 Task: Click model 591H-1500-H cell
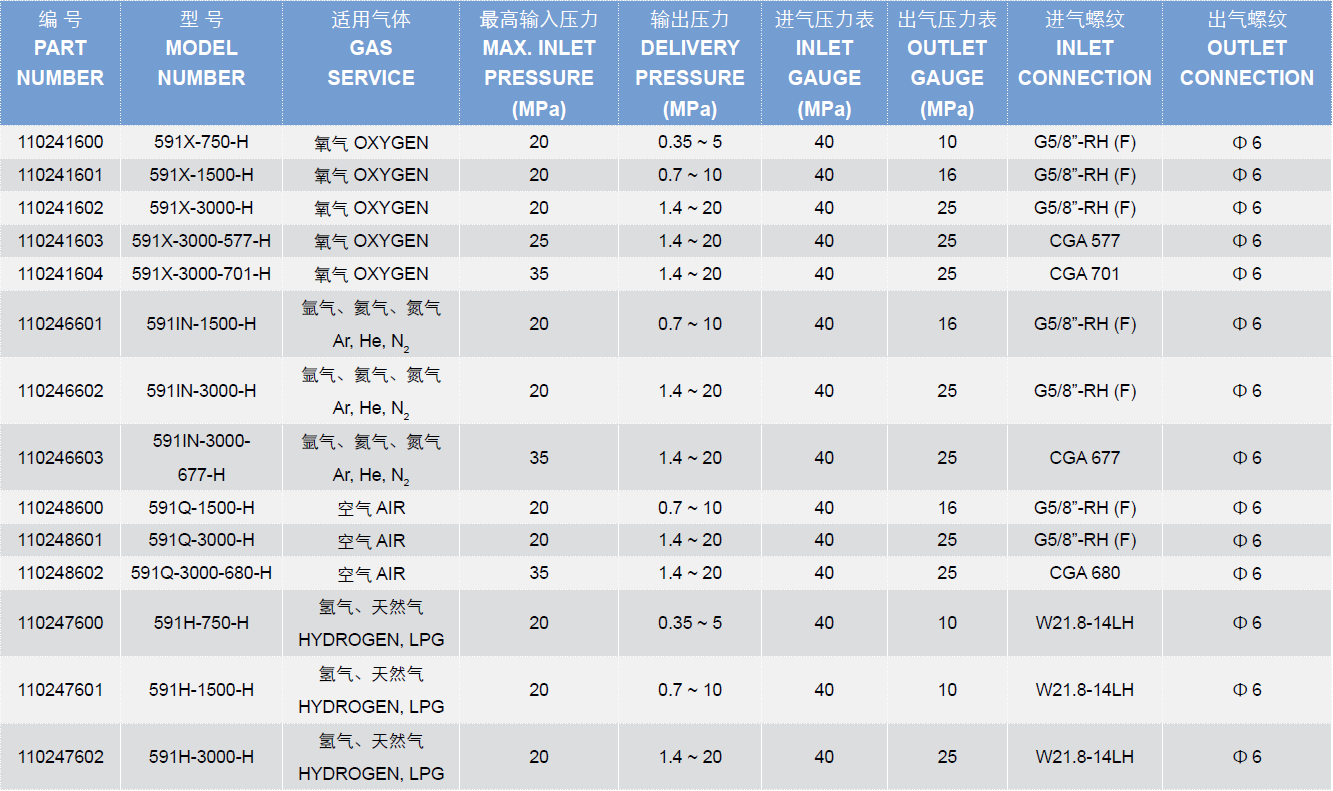coord(201,690)
